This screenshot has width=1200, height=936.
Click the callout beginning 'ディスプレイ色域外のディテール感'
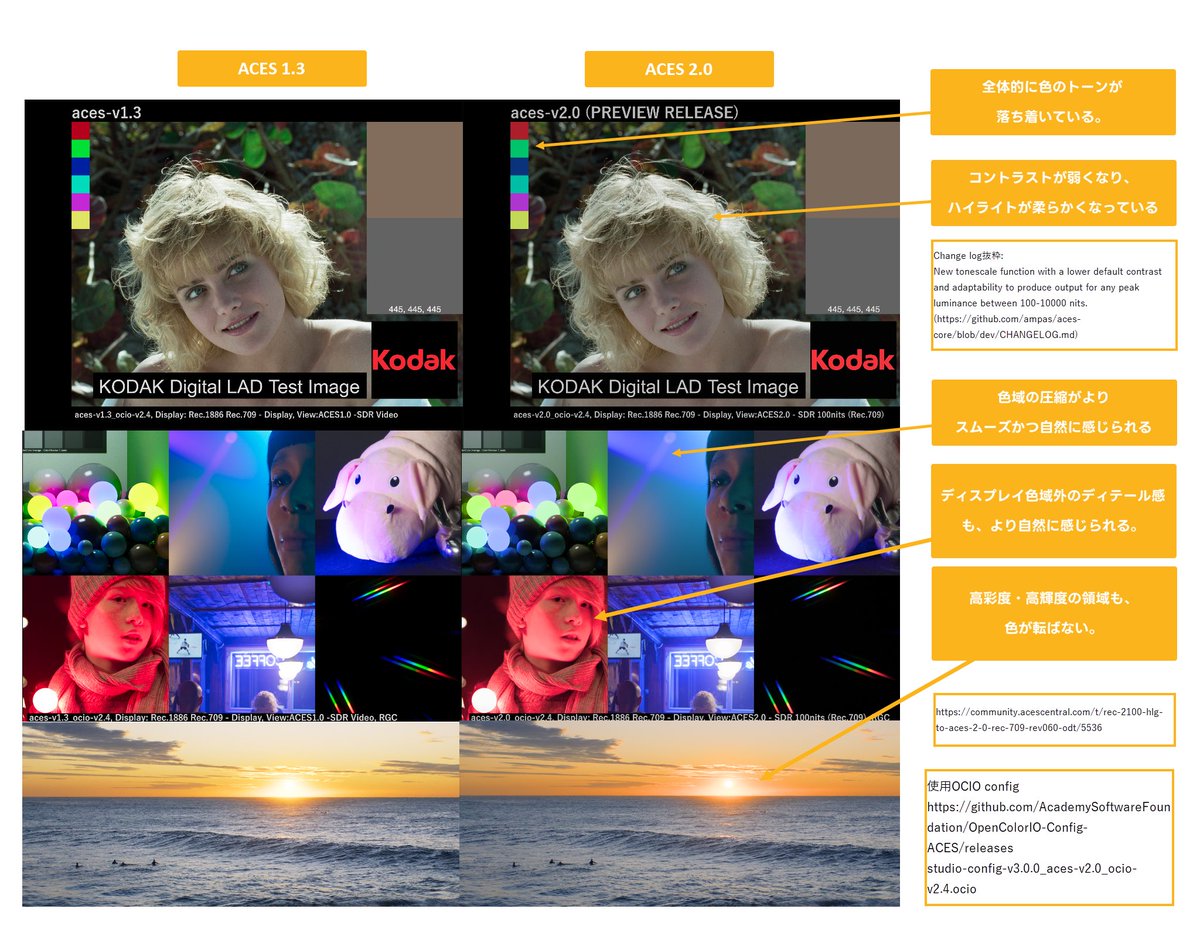1053,510
